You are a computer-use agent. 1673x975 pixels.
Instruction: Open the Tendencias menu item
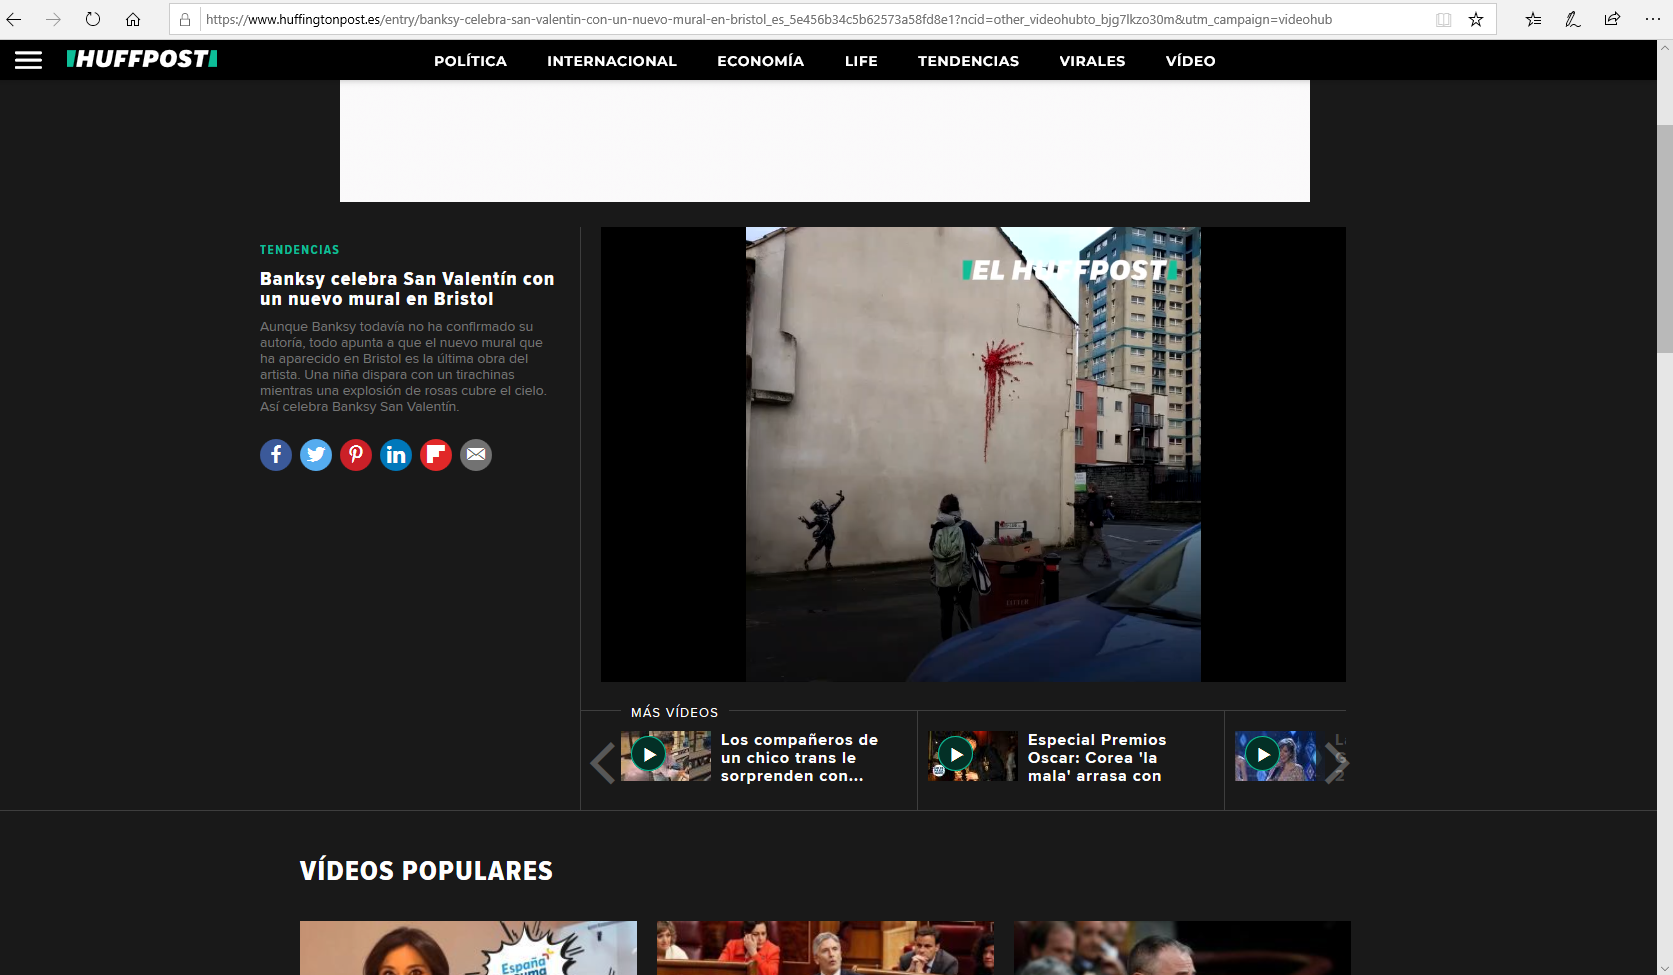968,61
